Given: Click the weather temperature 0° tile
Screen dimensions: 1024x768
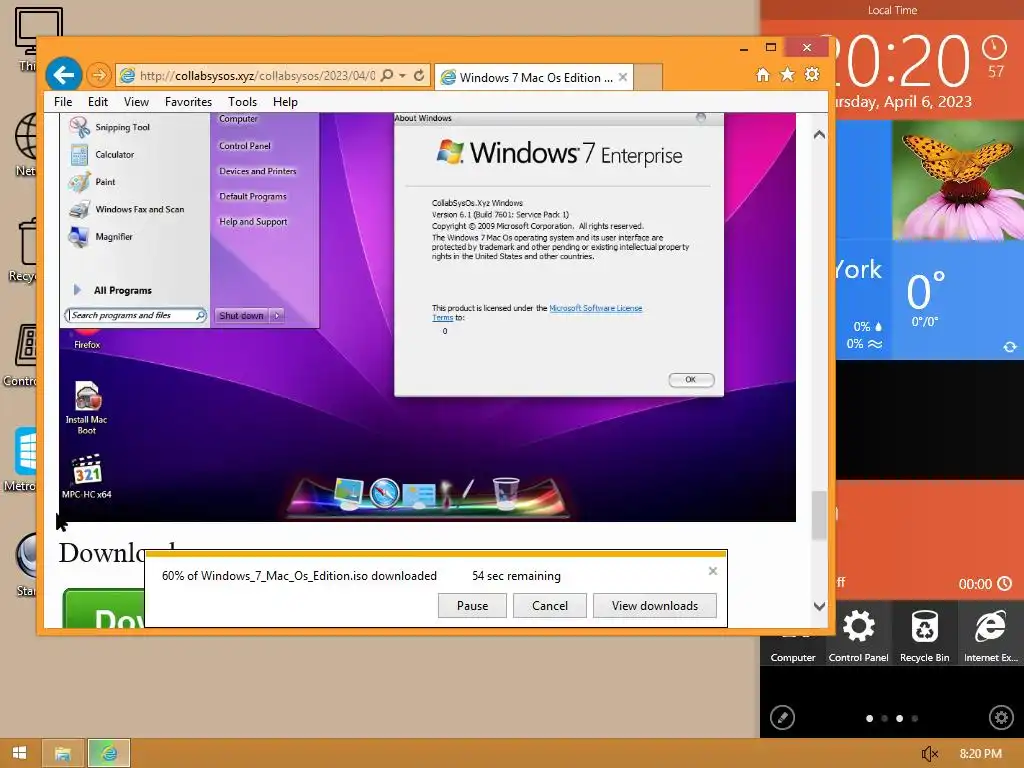Looking at the screenshot, I should tap(958, 301).
